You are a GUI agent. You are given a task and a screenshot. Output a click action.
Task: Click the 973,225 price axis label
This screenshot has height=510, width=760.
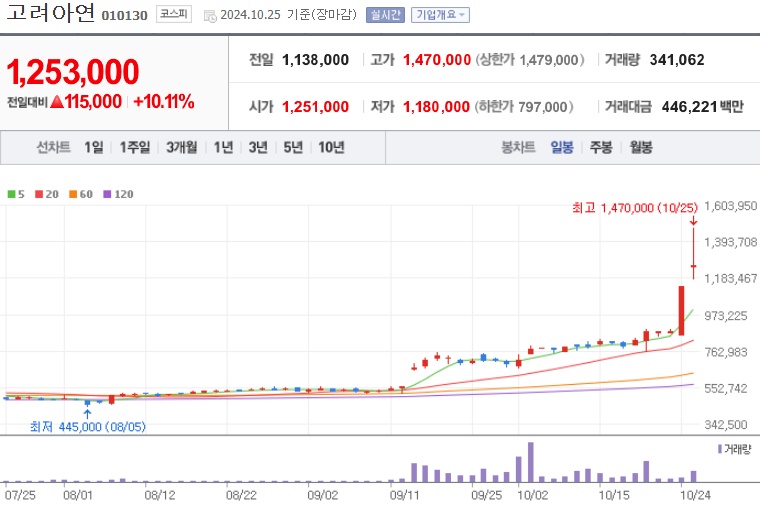point(726,316)
